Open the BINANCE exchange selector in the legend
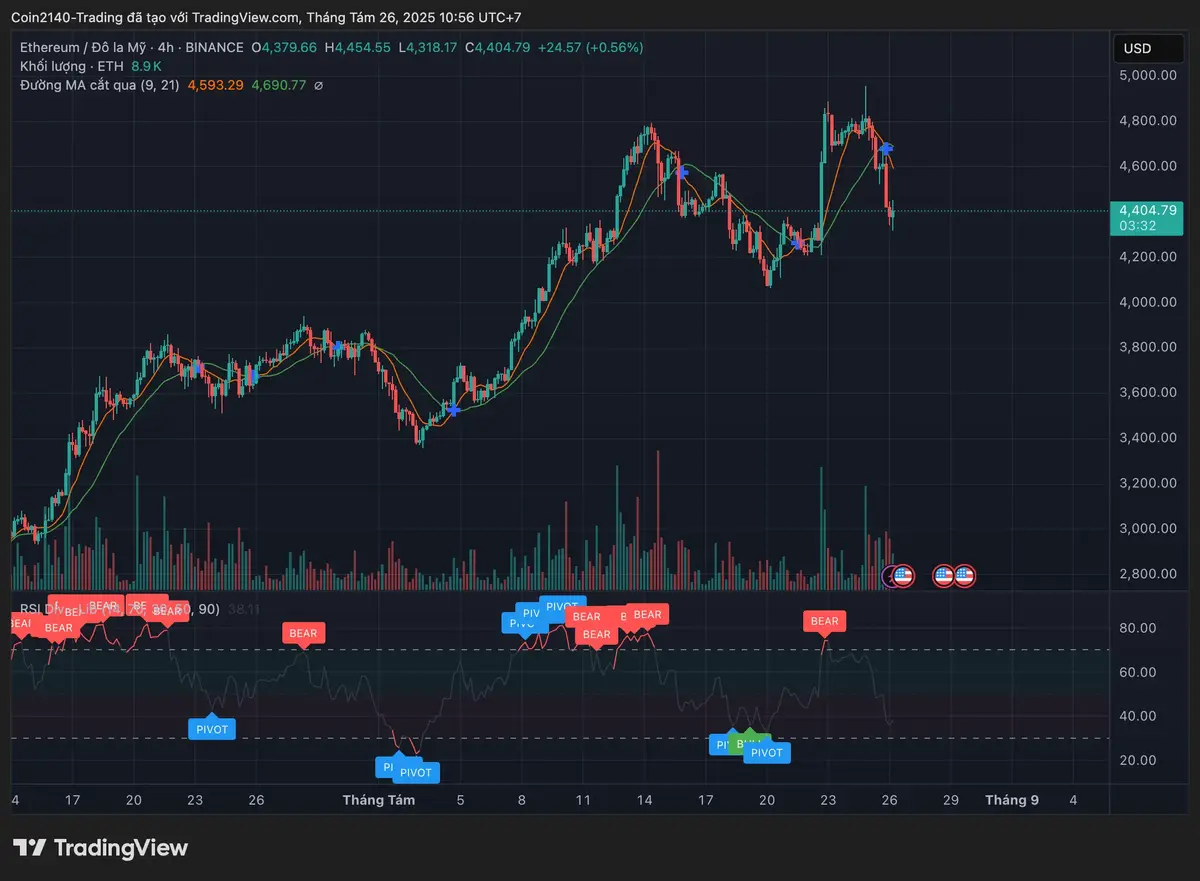The image size is (1200, 881). point(215,47)
